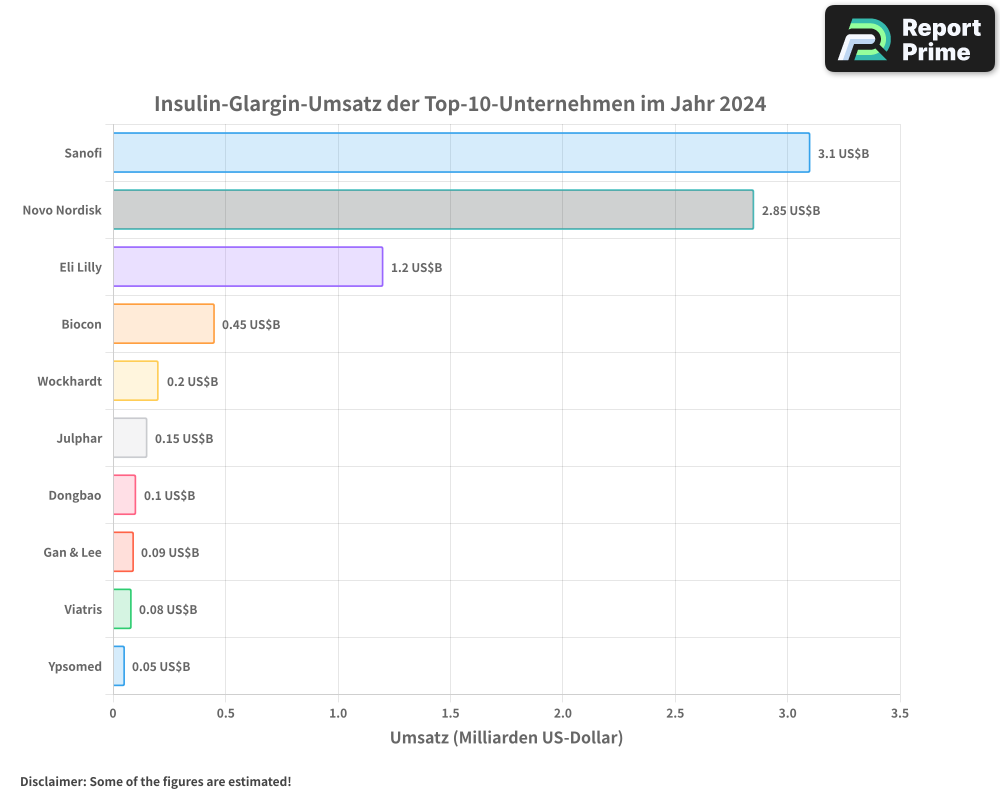Click the 3.1 US$B value label

[x=843, y=154]
